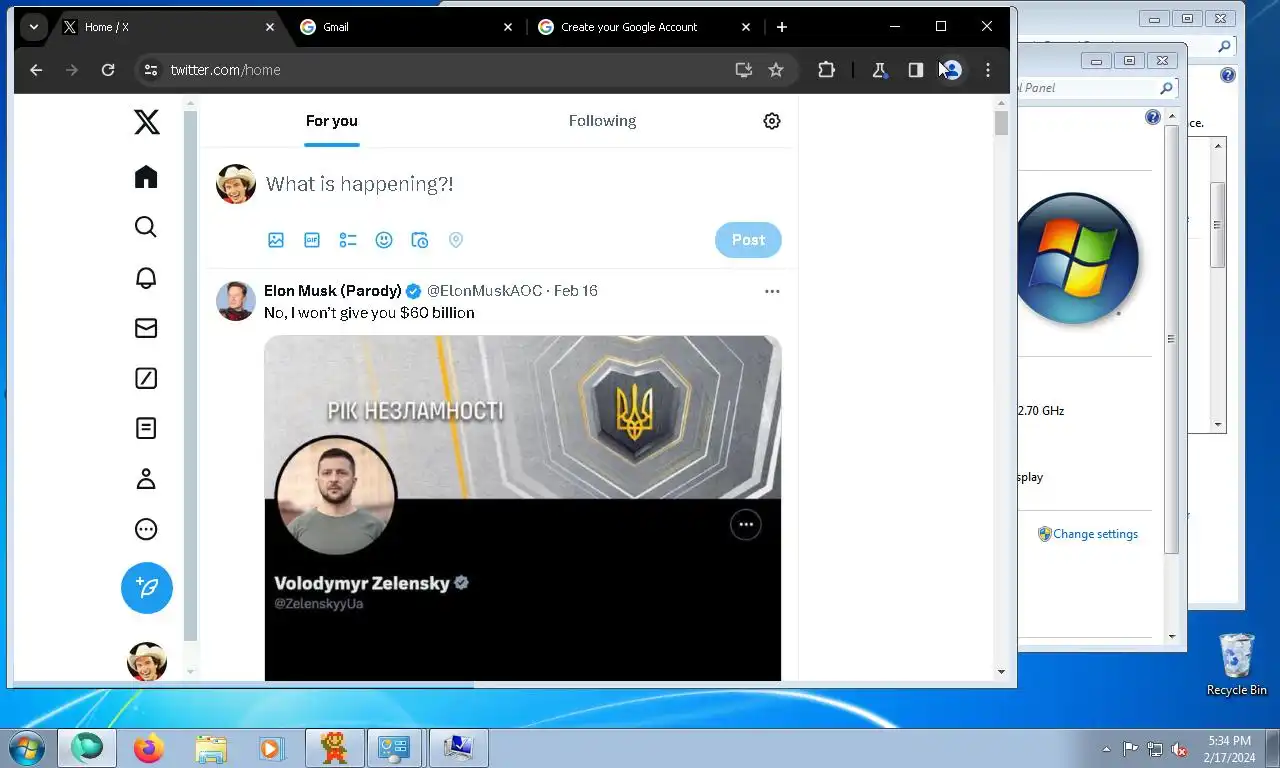Switch to the For you tab
Viewport: 1280px width, 768px height.
click(x=332, y=121)
